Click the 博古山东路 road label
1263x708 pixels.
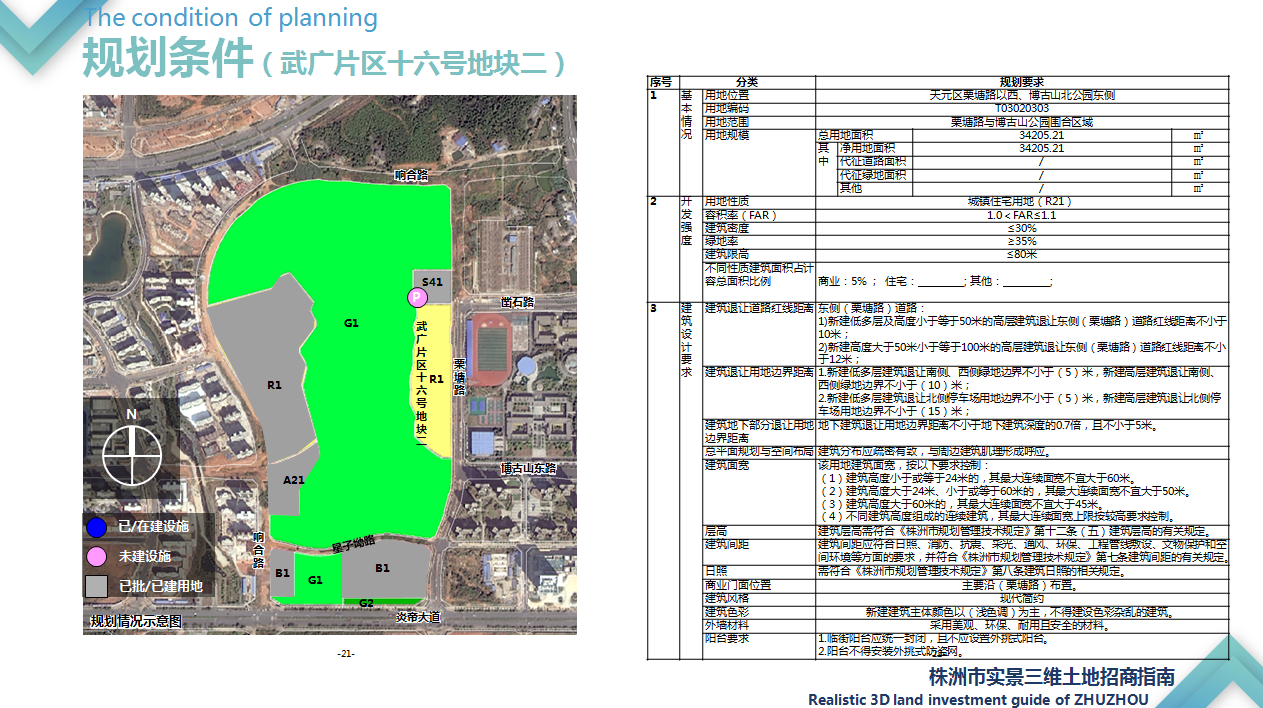528,468
